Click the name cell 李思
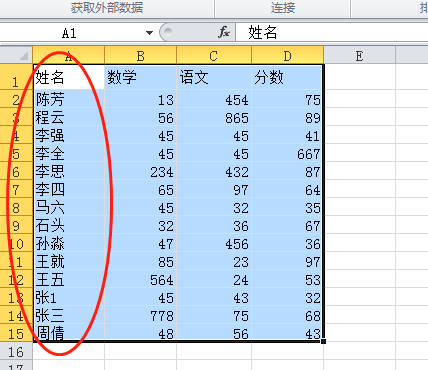This screenshot has height=370, width=428. click(x=69, y=171)
